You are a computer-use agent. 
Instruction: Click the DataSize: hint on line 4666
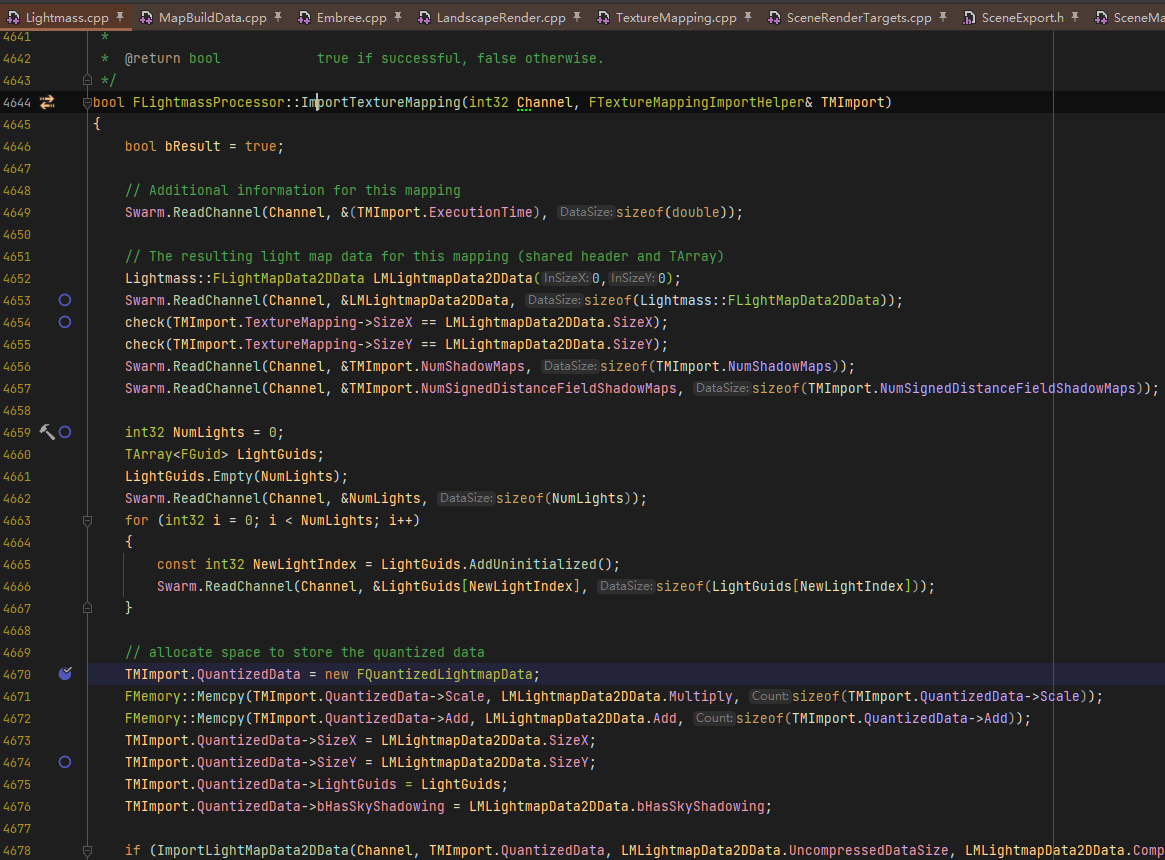(x=626, y=586)
